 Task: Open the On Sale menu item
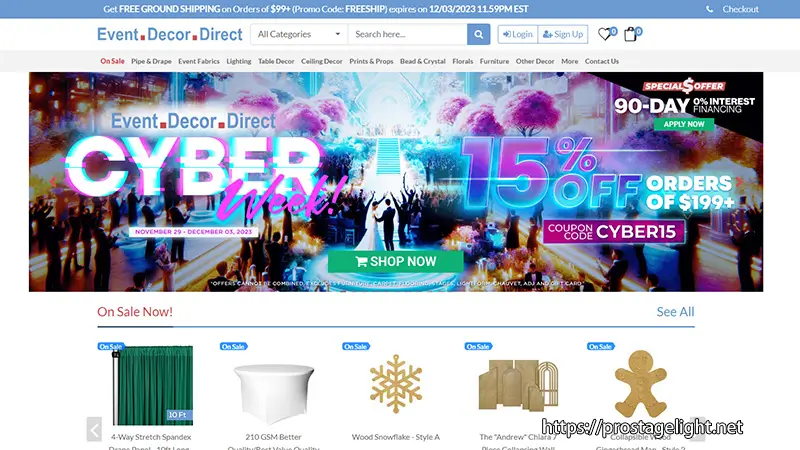(112, 61)
